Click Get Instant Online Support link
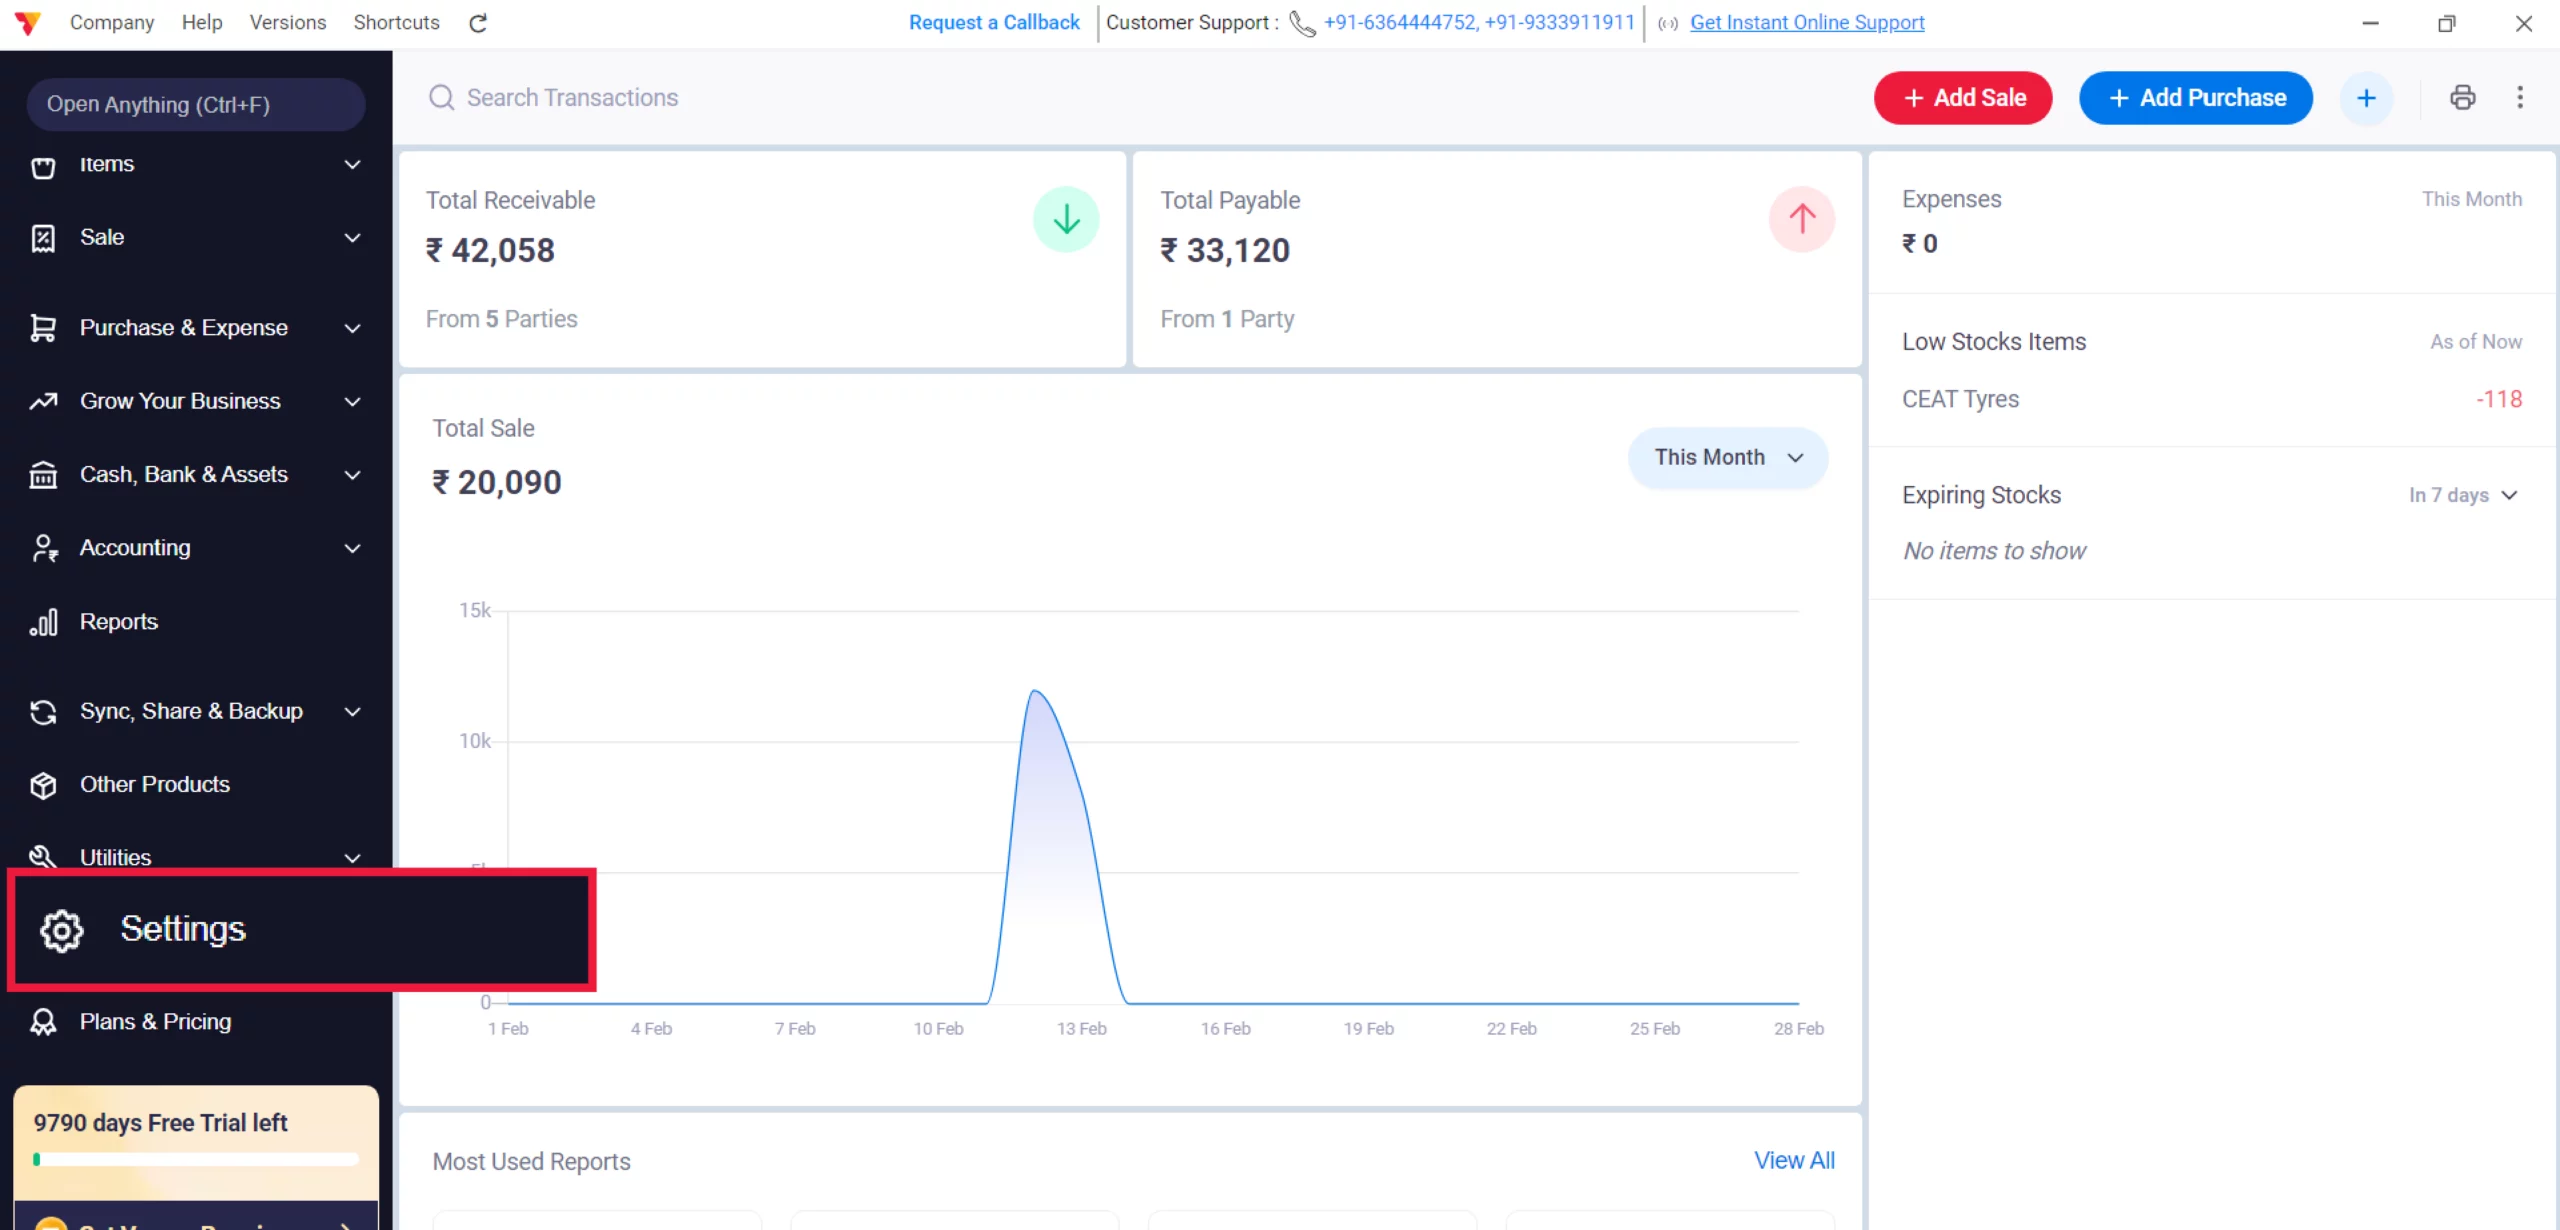 pyautogui.click(x=1806, y=22)
